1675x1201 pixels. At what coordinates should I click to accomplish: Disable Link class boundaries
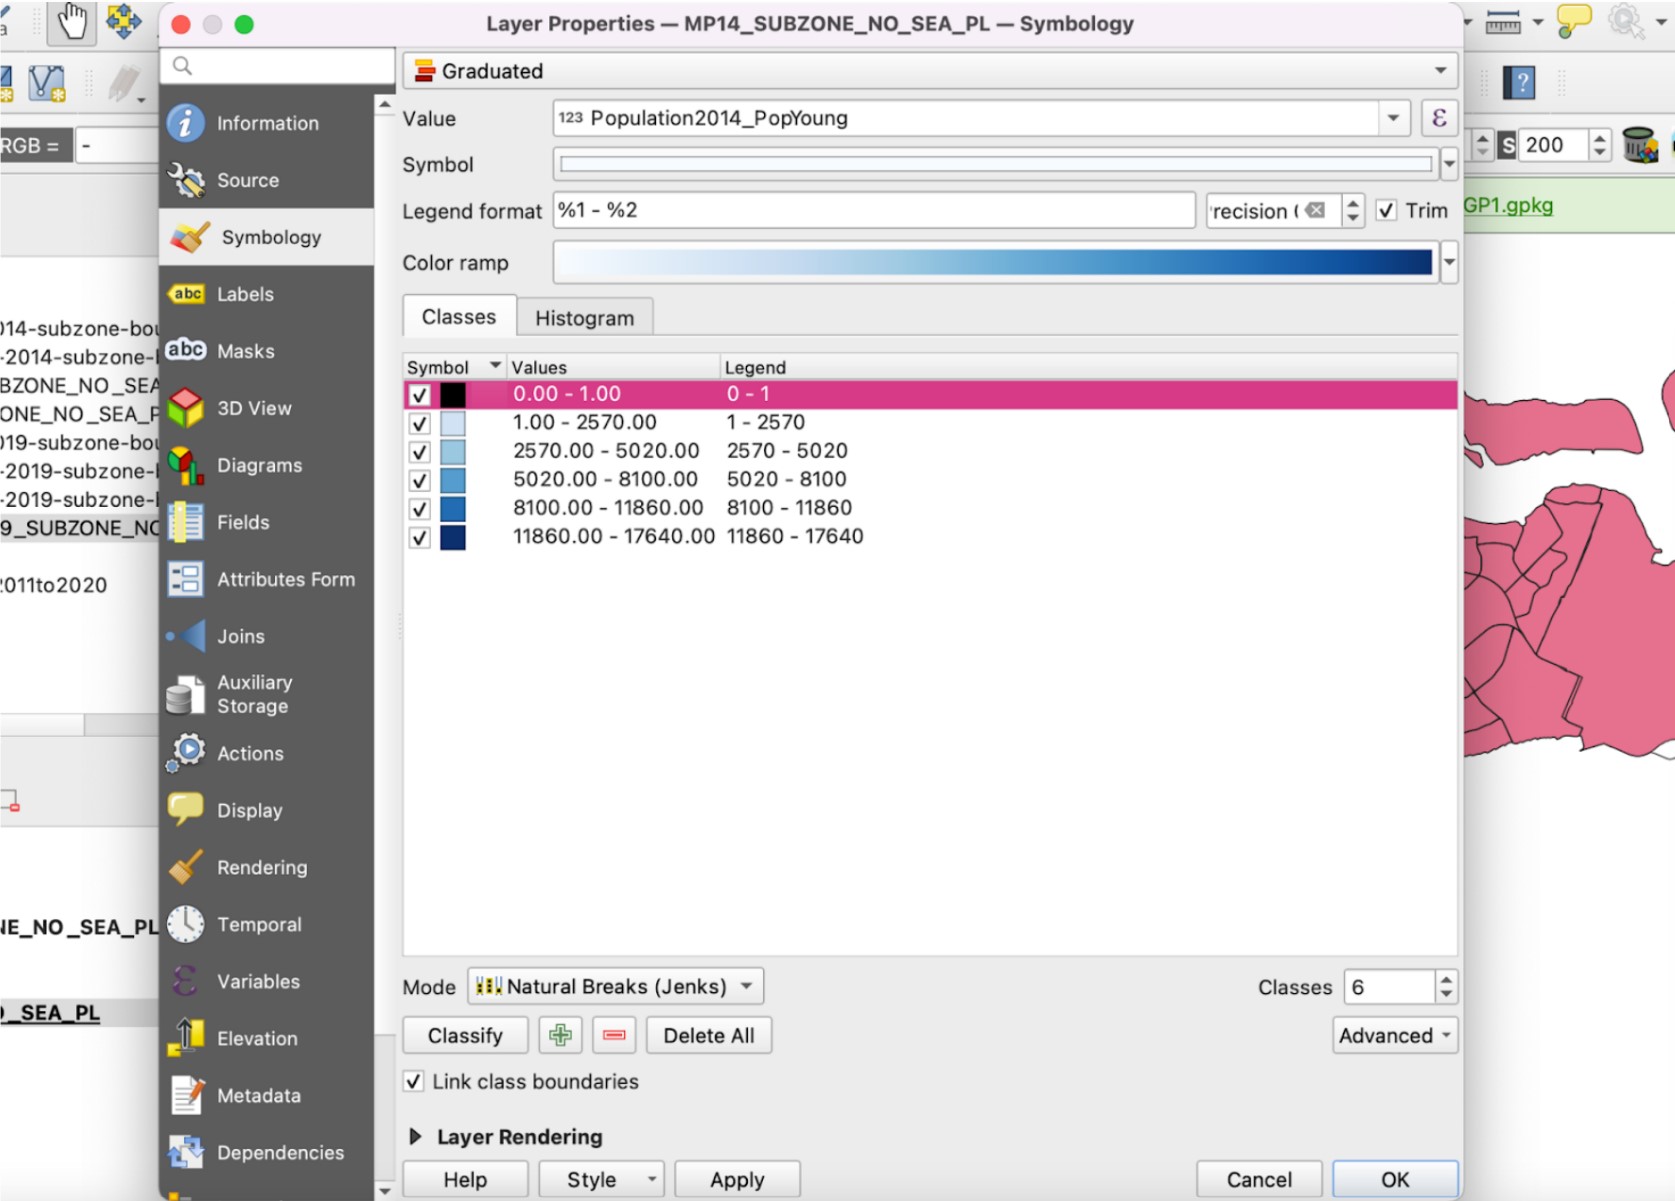(414, 1081)
